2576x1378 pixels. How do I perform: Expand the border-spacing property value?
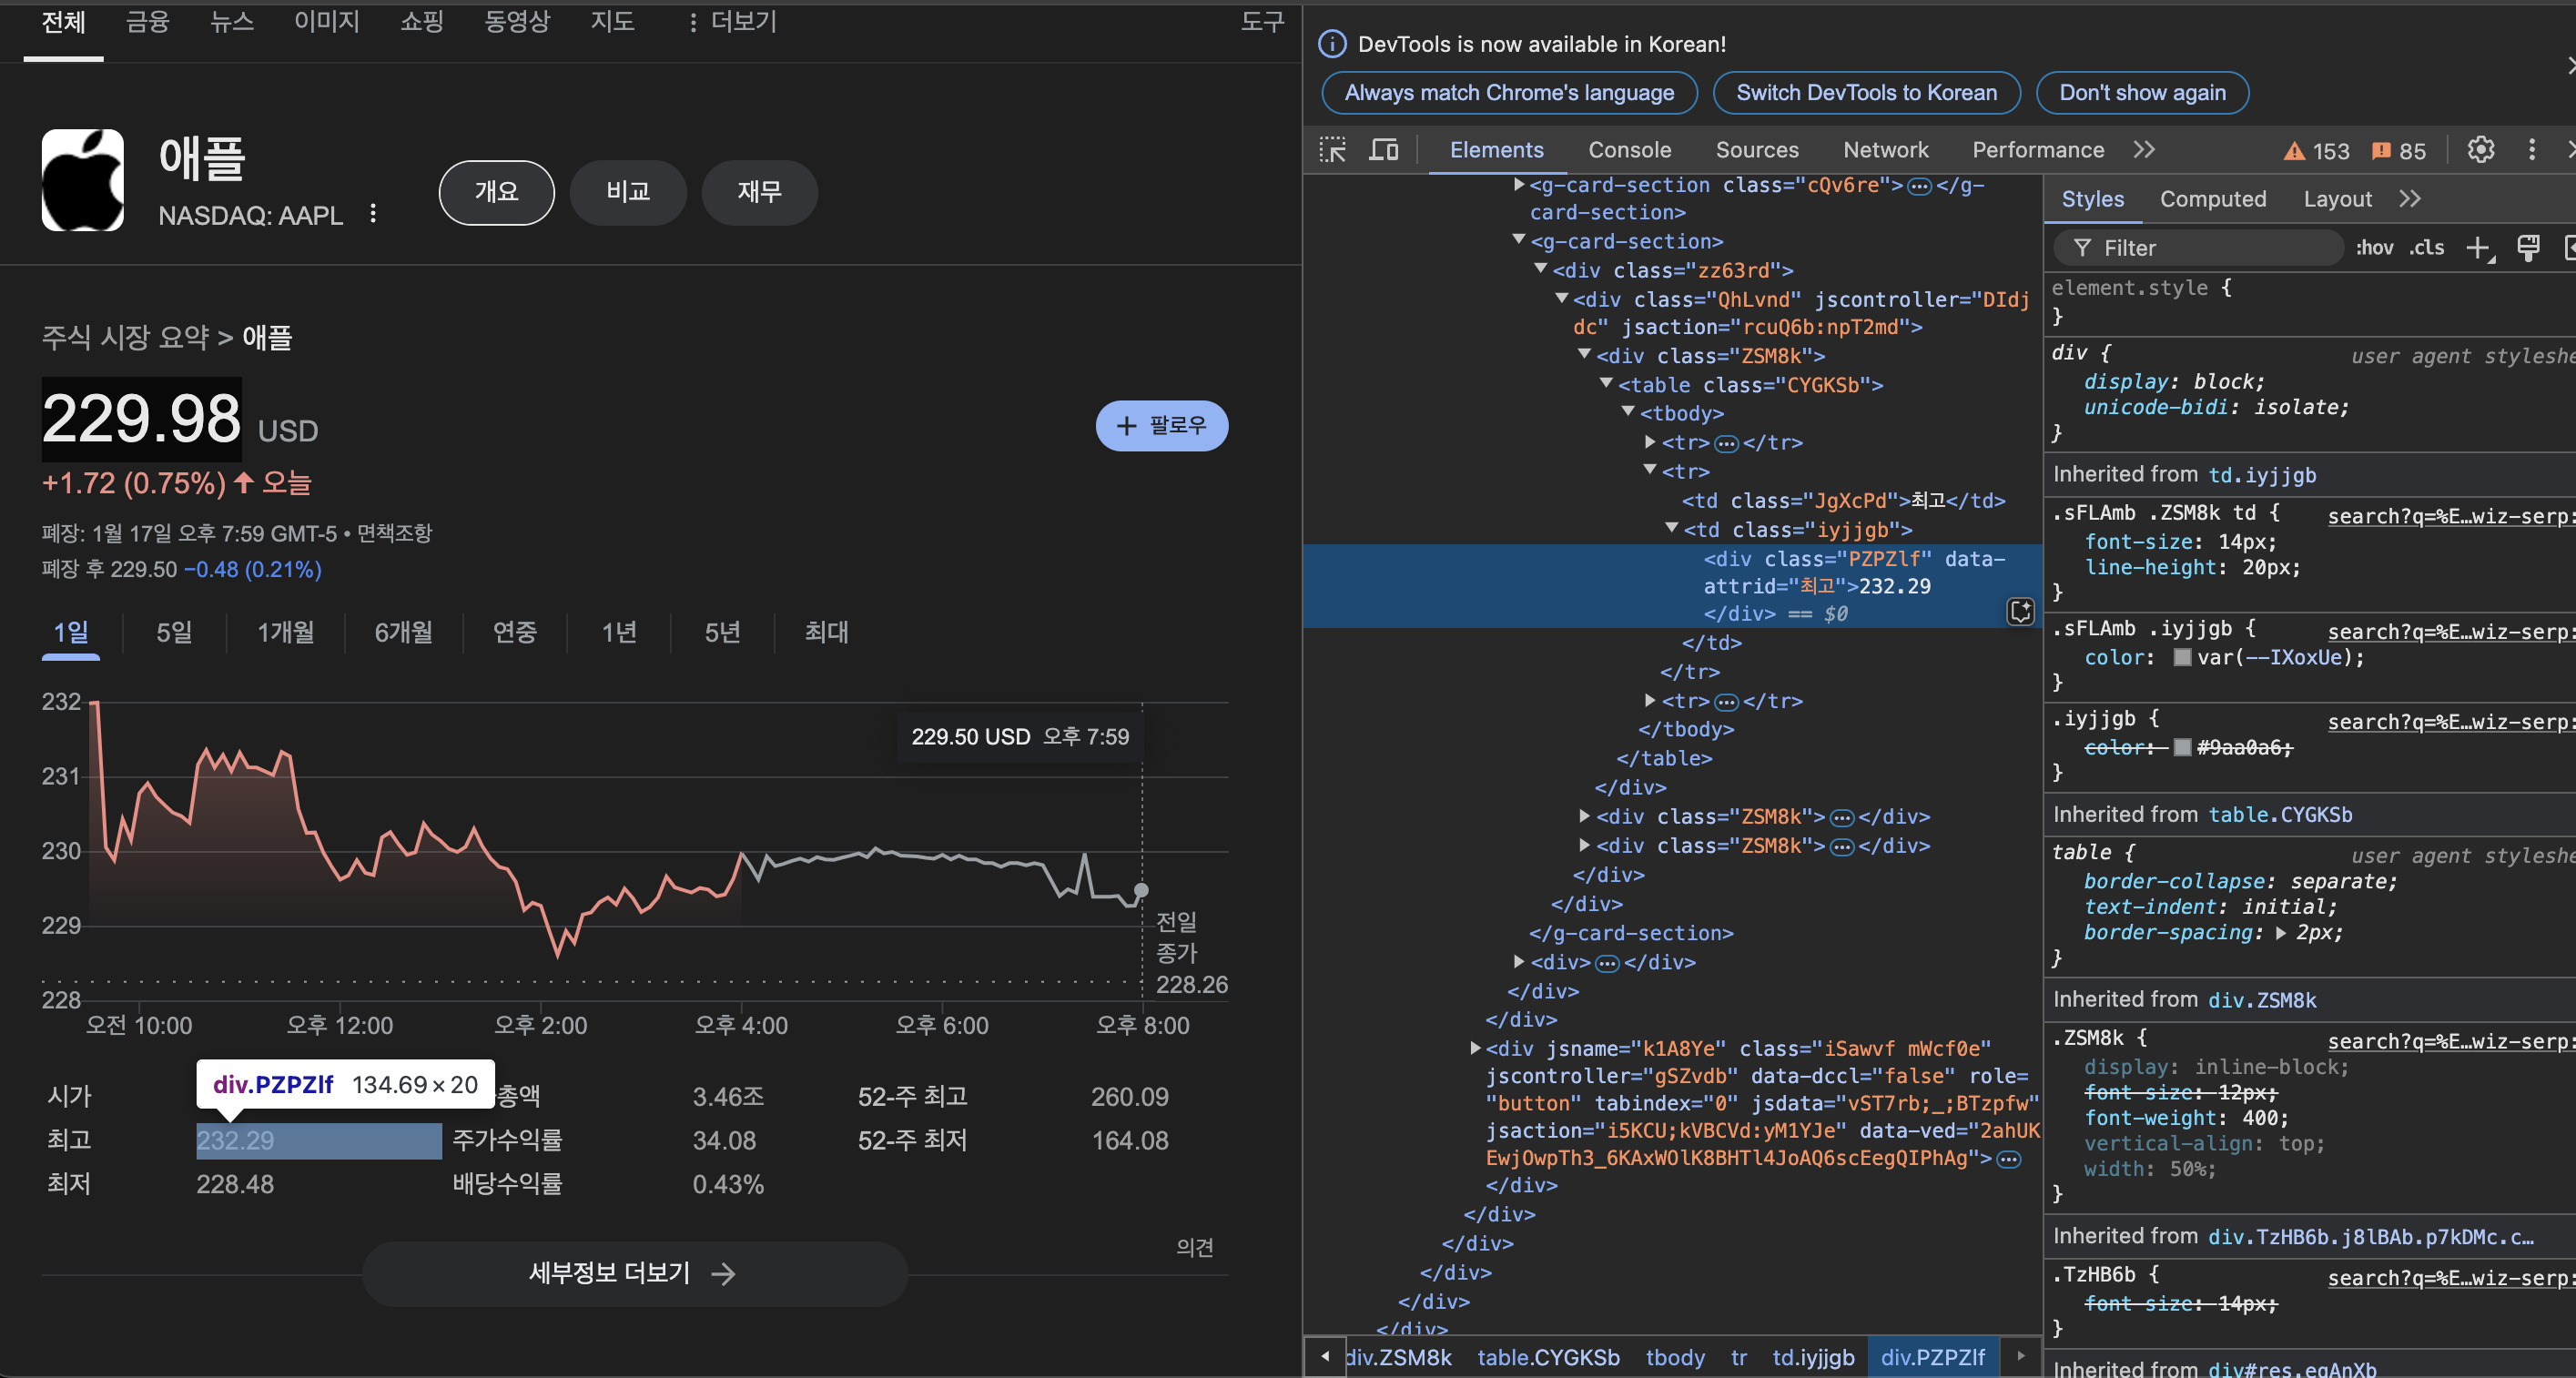click(2282, 933)
